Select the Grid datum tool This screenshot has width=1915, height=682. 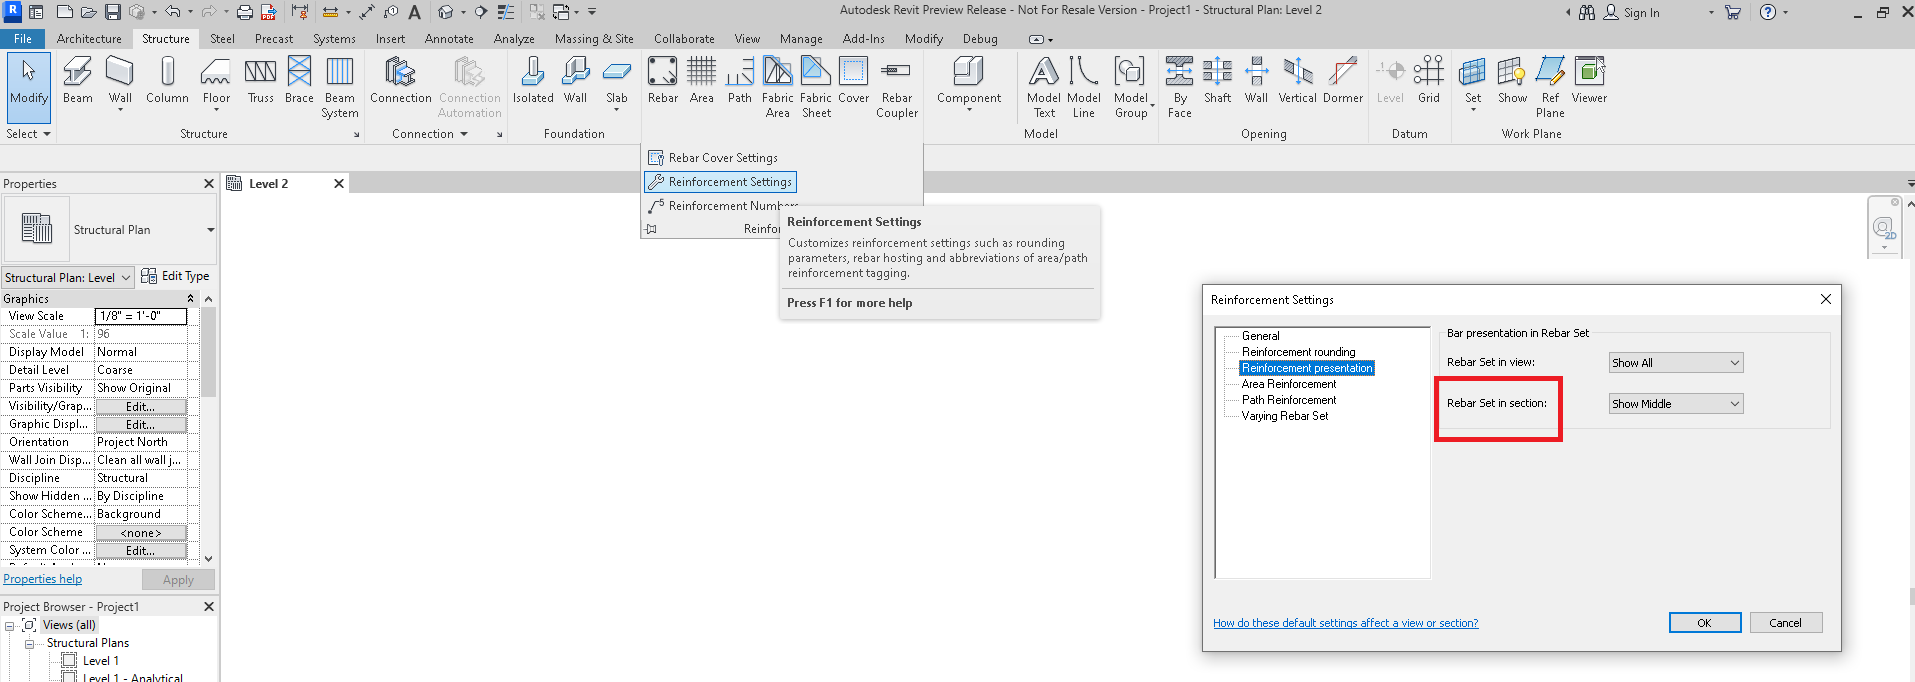pyautogui.click(x=1428, y=80)
